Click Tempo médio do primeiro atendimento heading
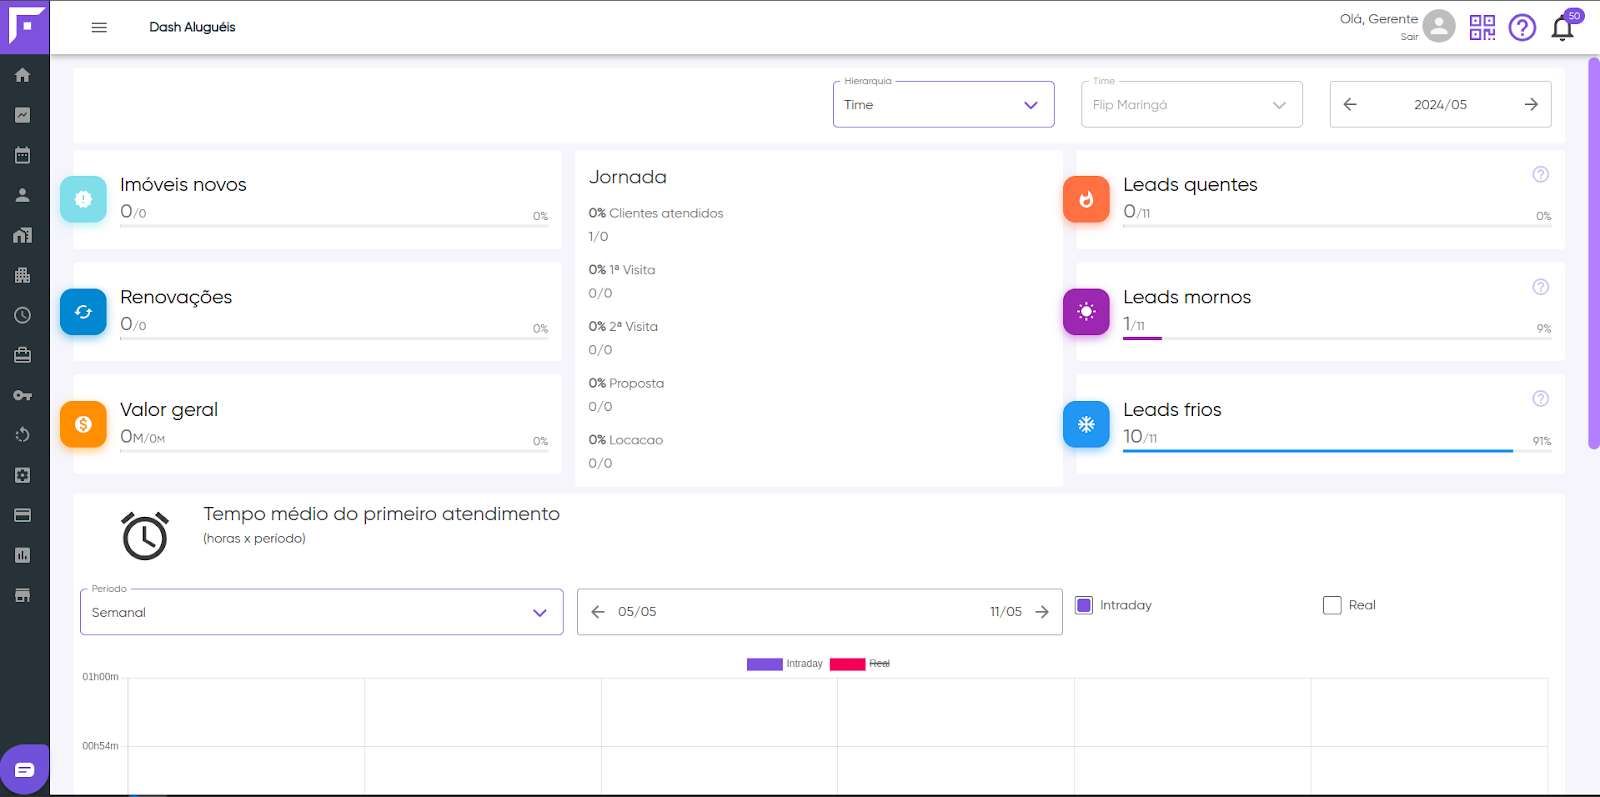 point(381,514)
